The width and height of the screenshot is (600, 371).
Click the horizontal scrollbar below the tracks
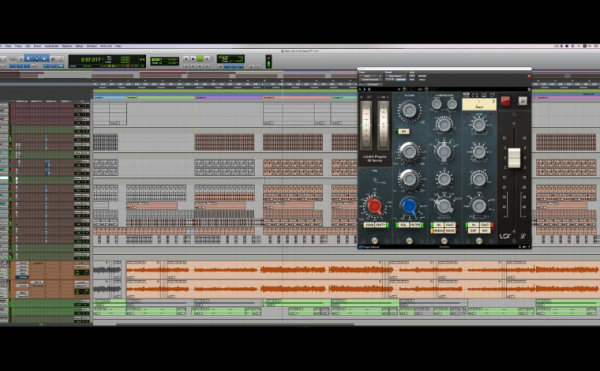[235, 324]
